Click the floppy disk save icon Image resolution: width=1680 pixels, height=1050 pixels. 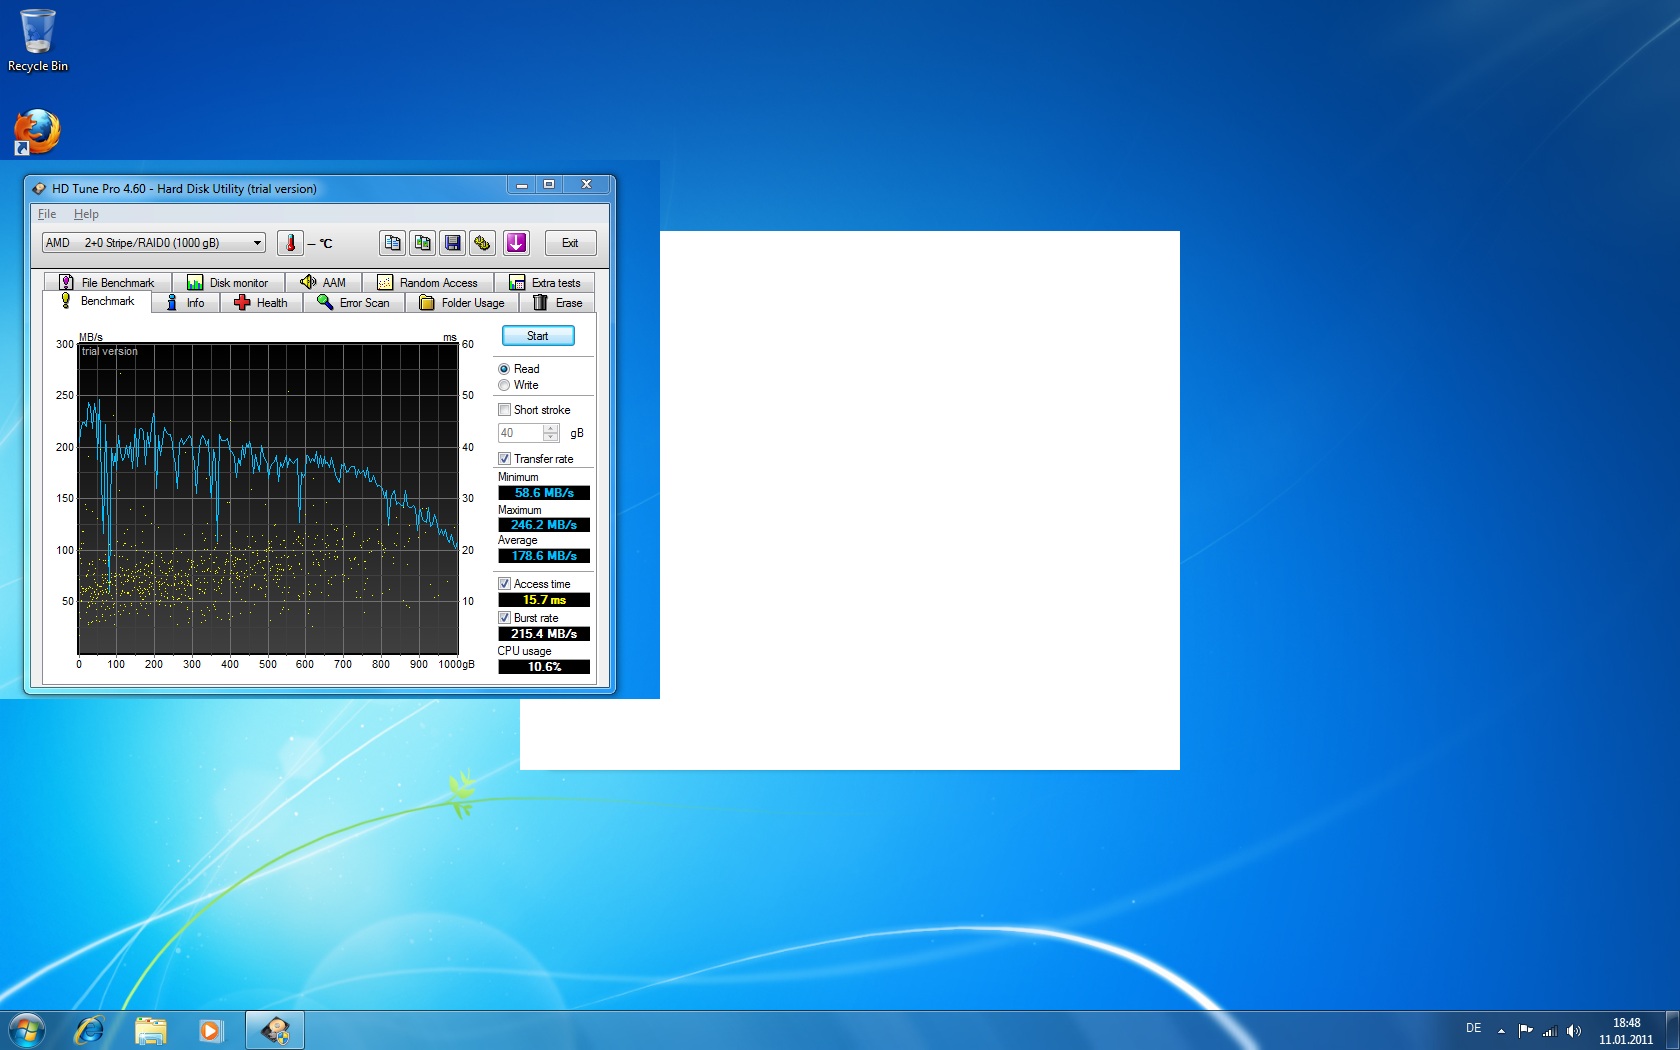[453, 243]
